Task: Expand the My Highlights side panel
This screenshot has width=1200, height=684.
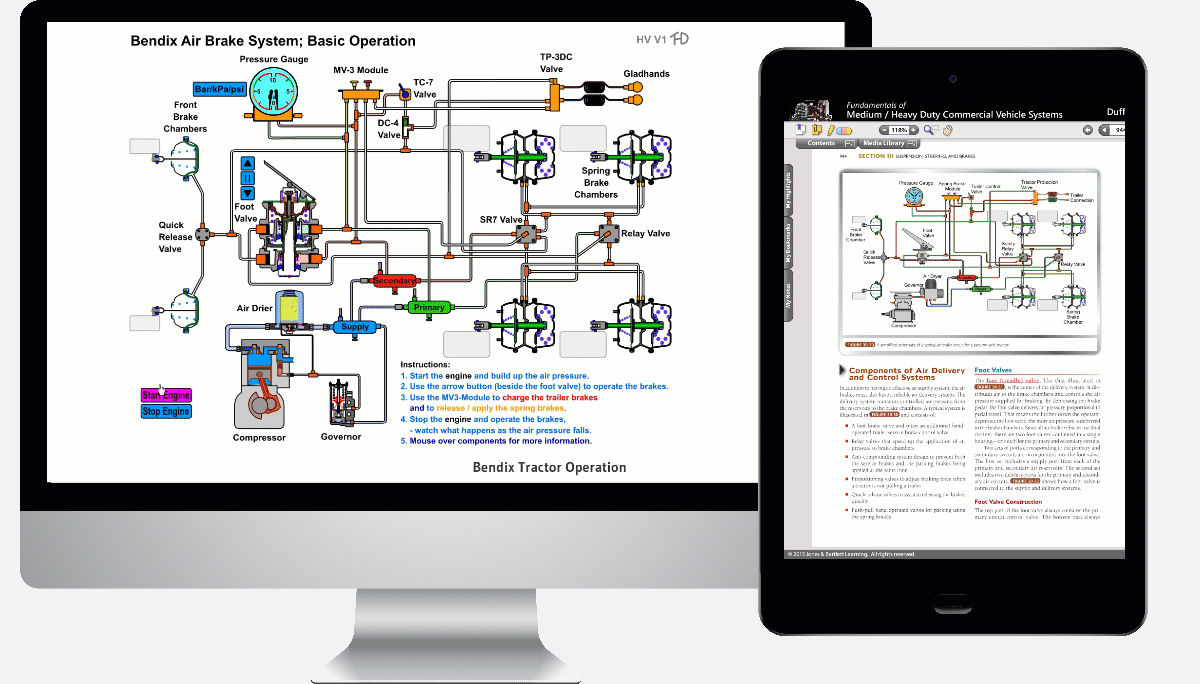Action: tap(788, 189)
